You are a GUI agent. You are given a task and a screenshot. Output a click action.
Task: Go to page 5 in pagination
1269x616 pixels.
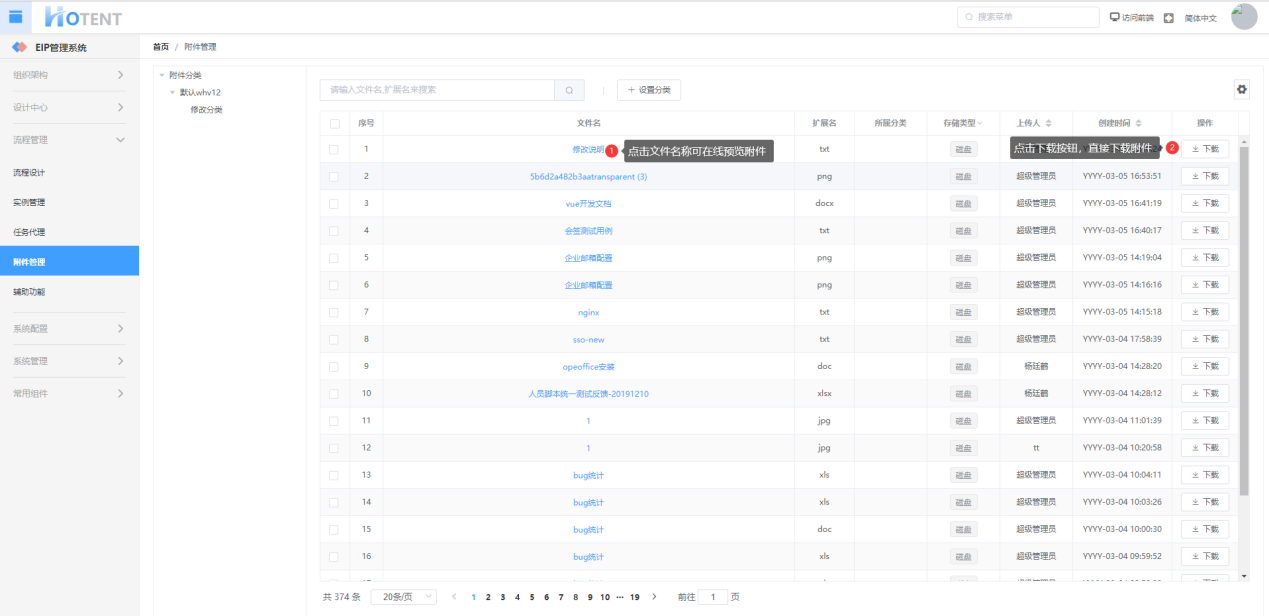(532, 597)
